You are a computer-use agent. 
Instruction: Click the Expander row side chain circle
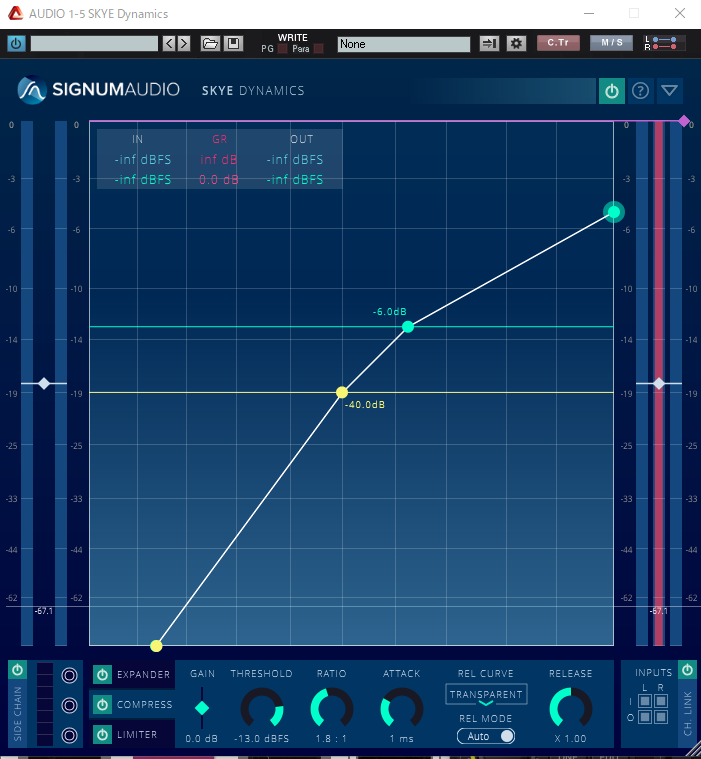pos(69,675)
